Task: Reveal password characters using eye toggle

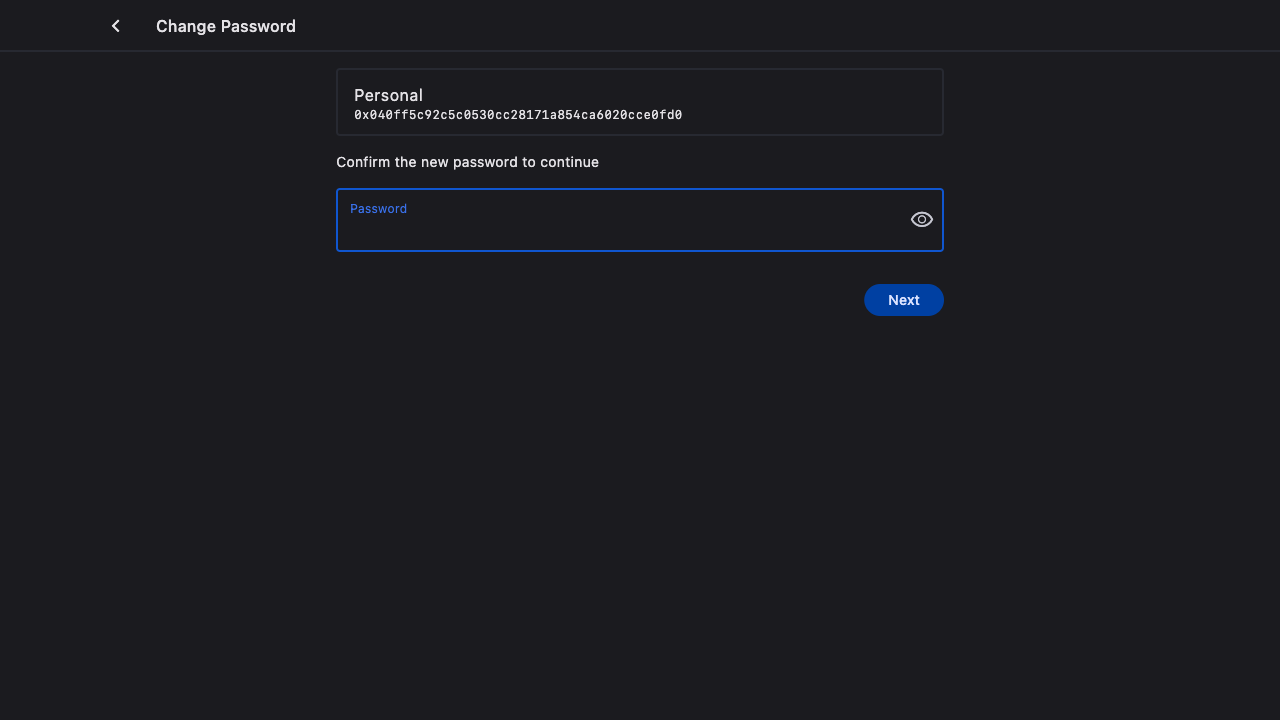Action: click(x=921, y=220)
